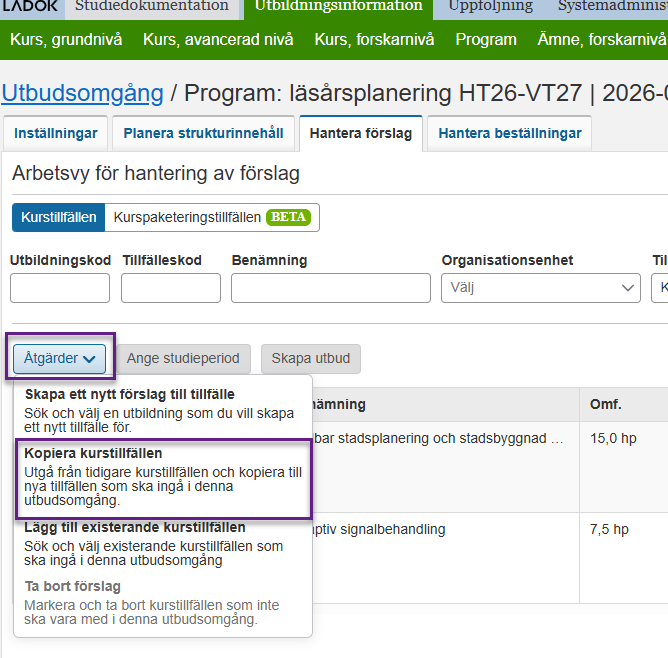
Task: Open Planera strukturinnehåll tab
Action: (203, 133)
